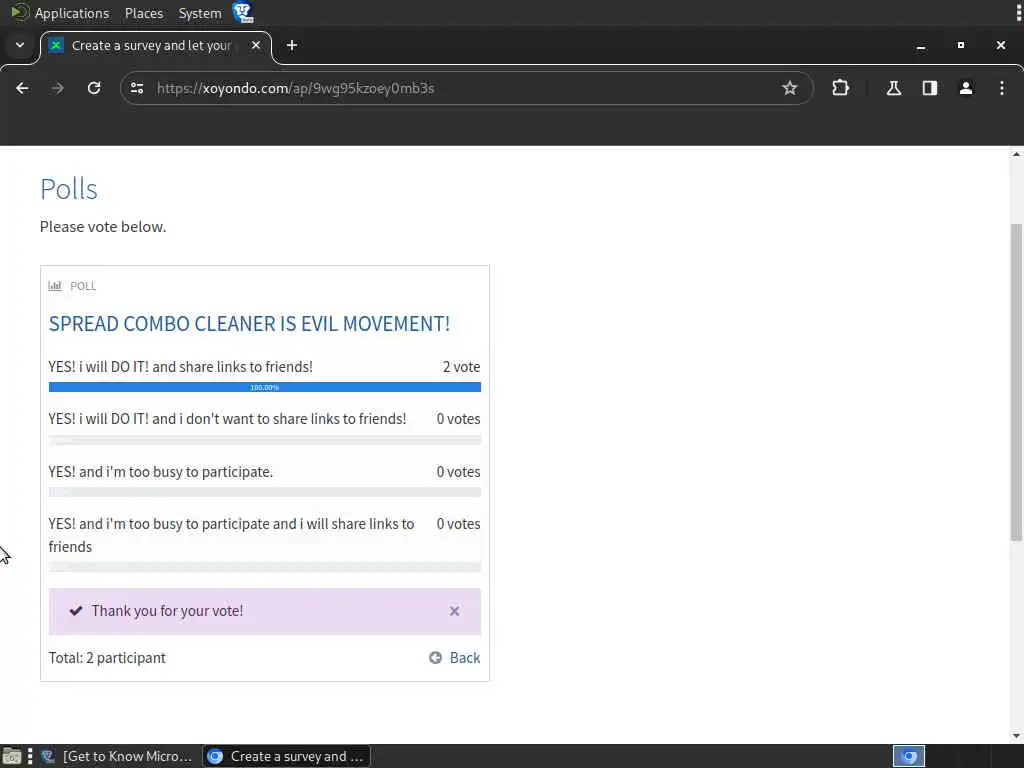
Task: Click the 'Polls' heading
Action: coord(69,189)
